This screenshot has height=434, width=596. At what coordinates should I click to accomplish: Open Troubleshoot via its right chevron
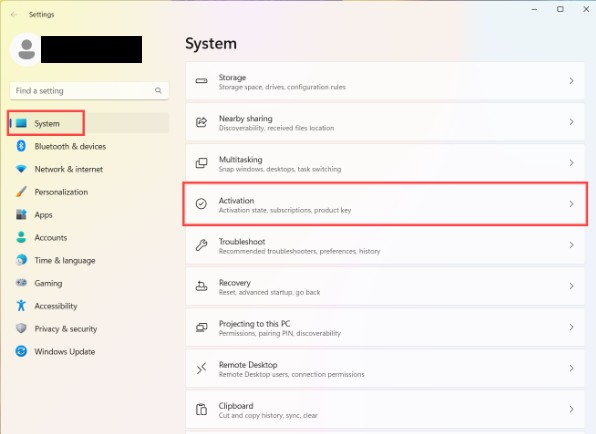click(x=571, y=245)
